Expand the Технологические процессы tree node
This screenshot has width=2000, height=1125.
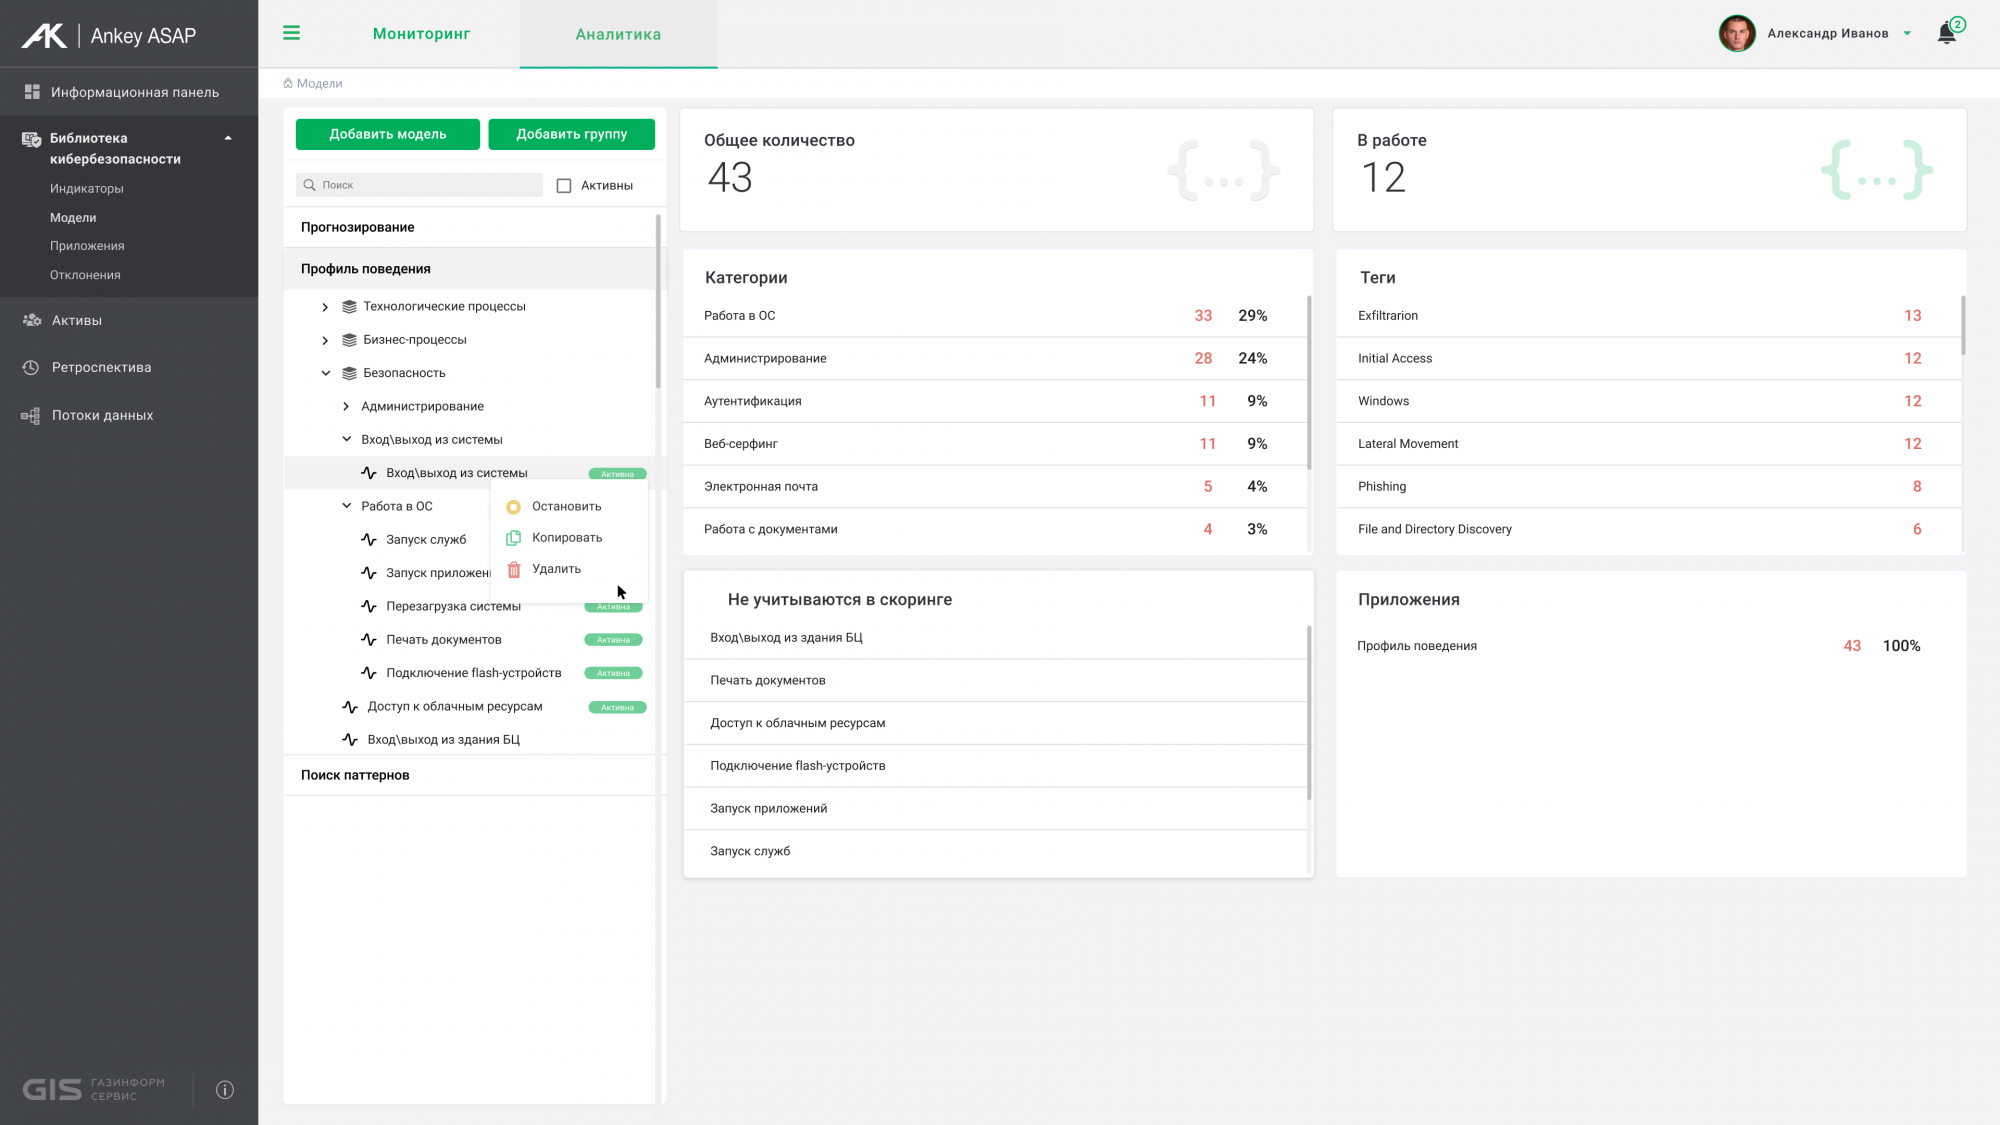[325, 307]
